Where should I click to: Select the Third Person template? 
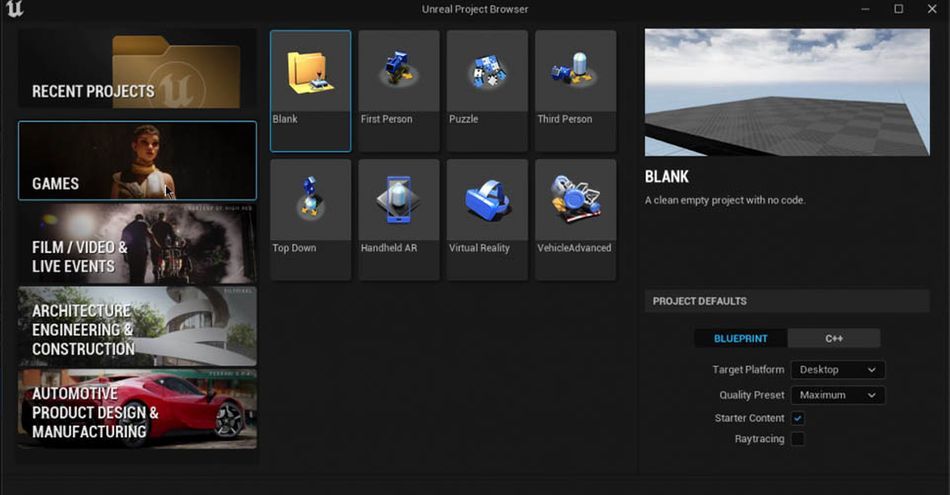[576, 91]
